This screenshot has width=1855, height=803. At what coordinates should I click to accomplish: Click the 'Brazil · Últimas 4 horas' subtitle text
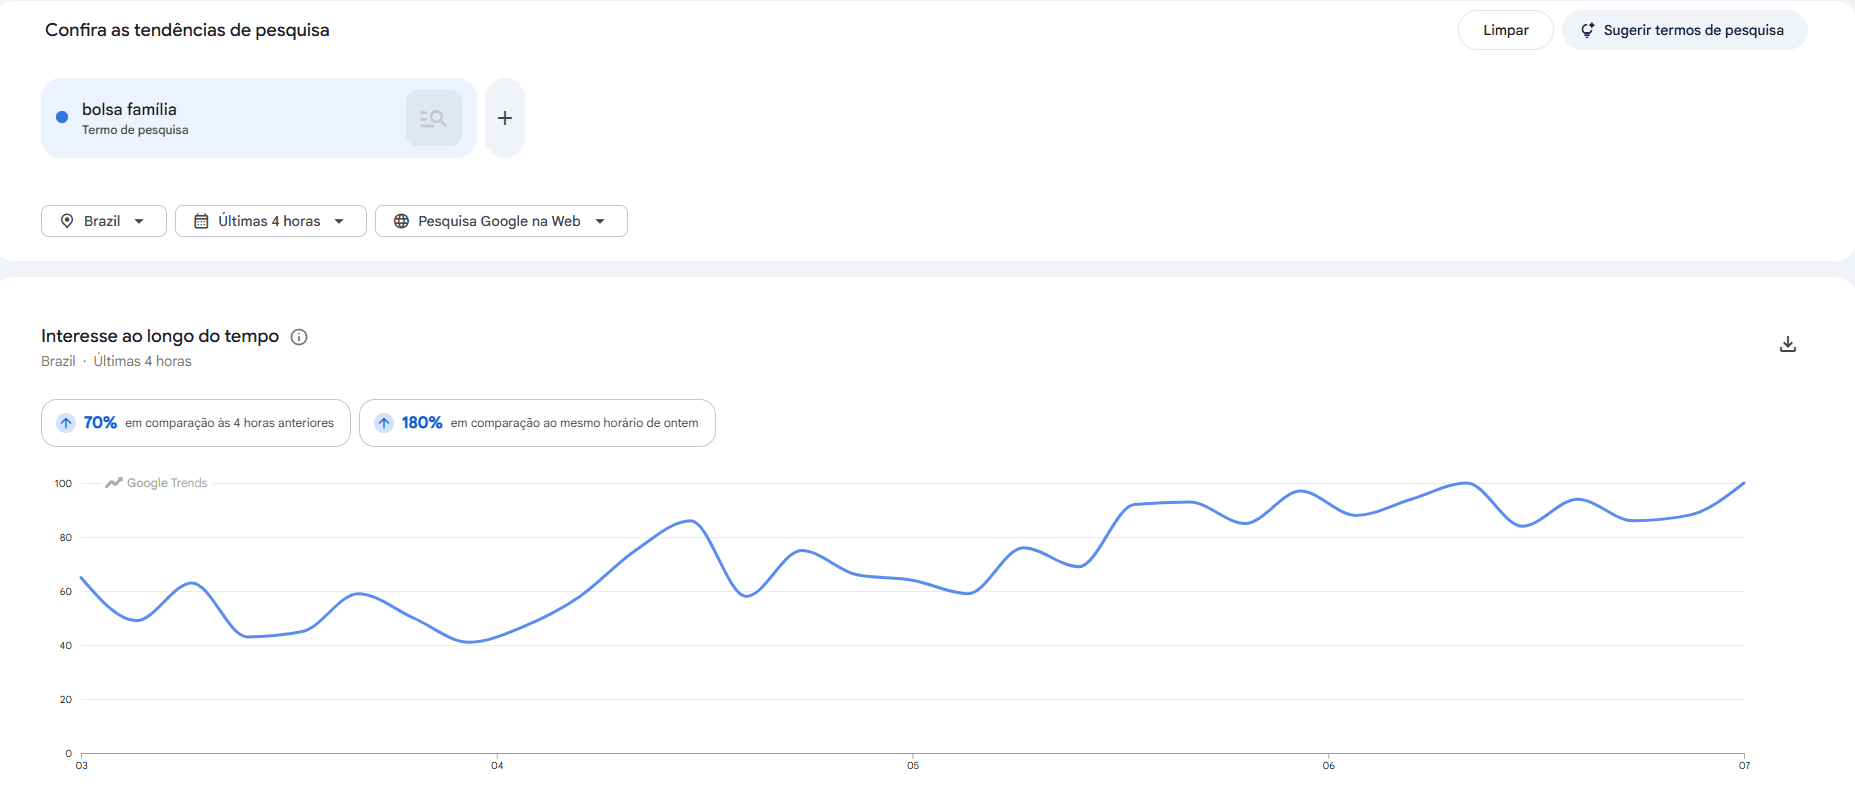pyautogui.click(x=116, y=361)
